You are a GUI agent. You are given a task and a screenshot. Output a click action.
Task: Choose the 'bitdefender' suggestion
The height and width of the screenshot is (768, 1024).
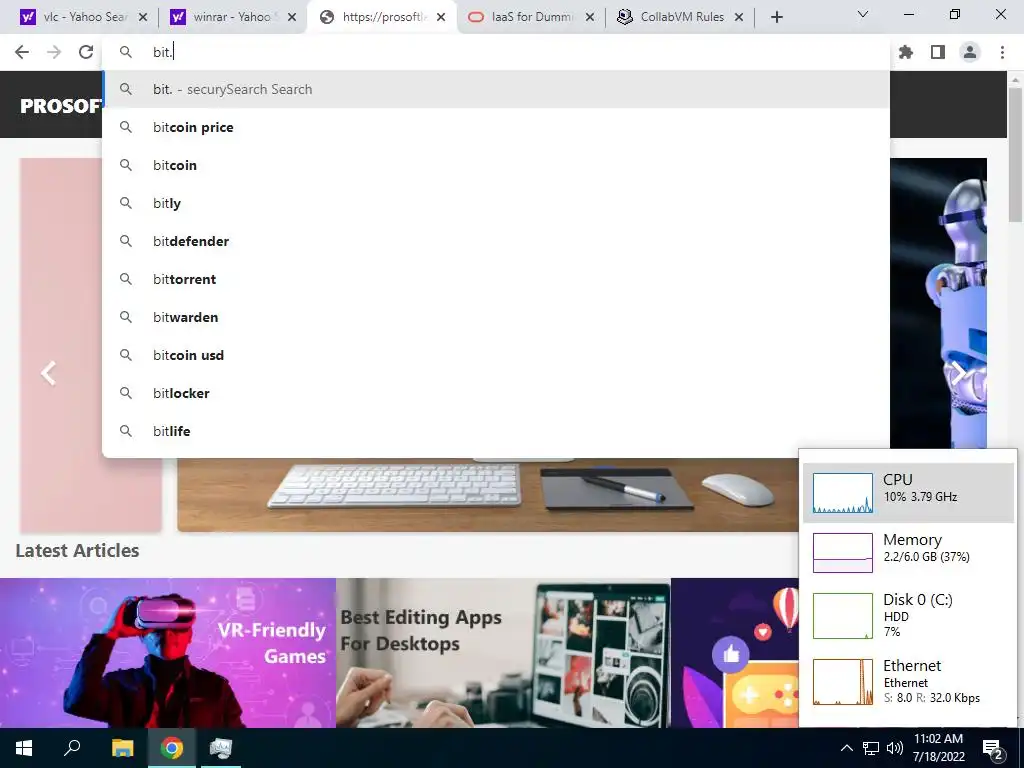pos(496,241)
